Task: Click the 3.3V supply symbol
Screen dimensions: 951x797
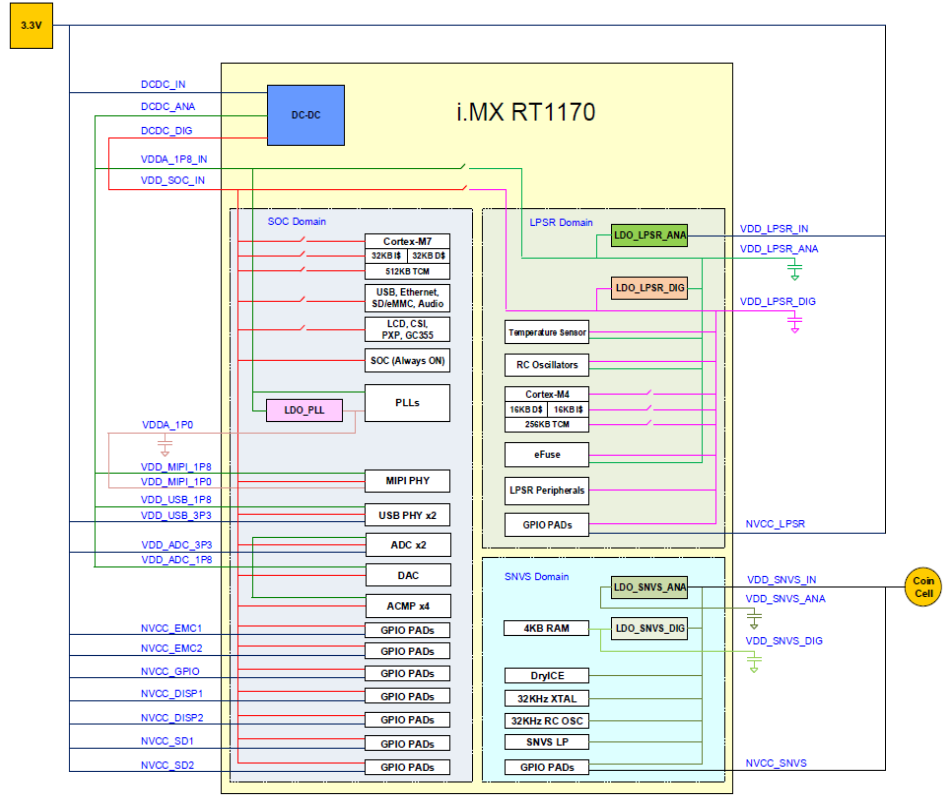Action: (30, 27)
